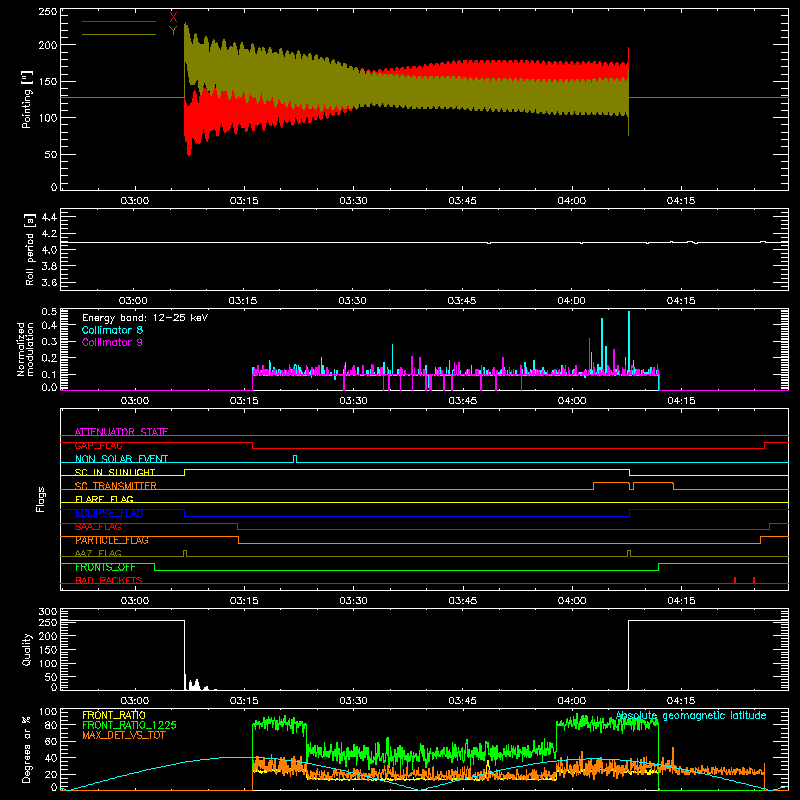Click the NON_SOLAR_EVENT pulse on the flag line
Screen dimensions: 800x800
coord(295,459)
